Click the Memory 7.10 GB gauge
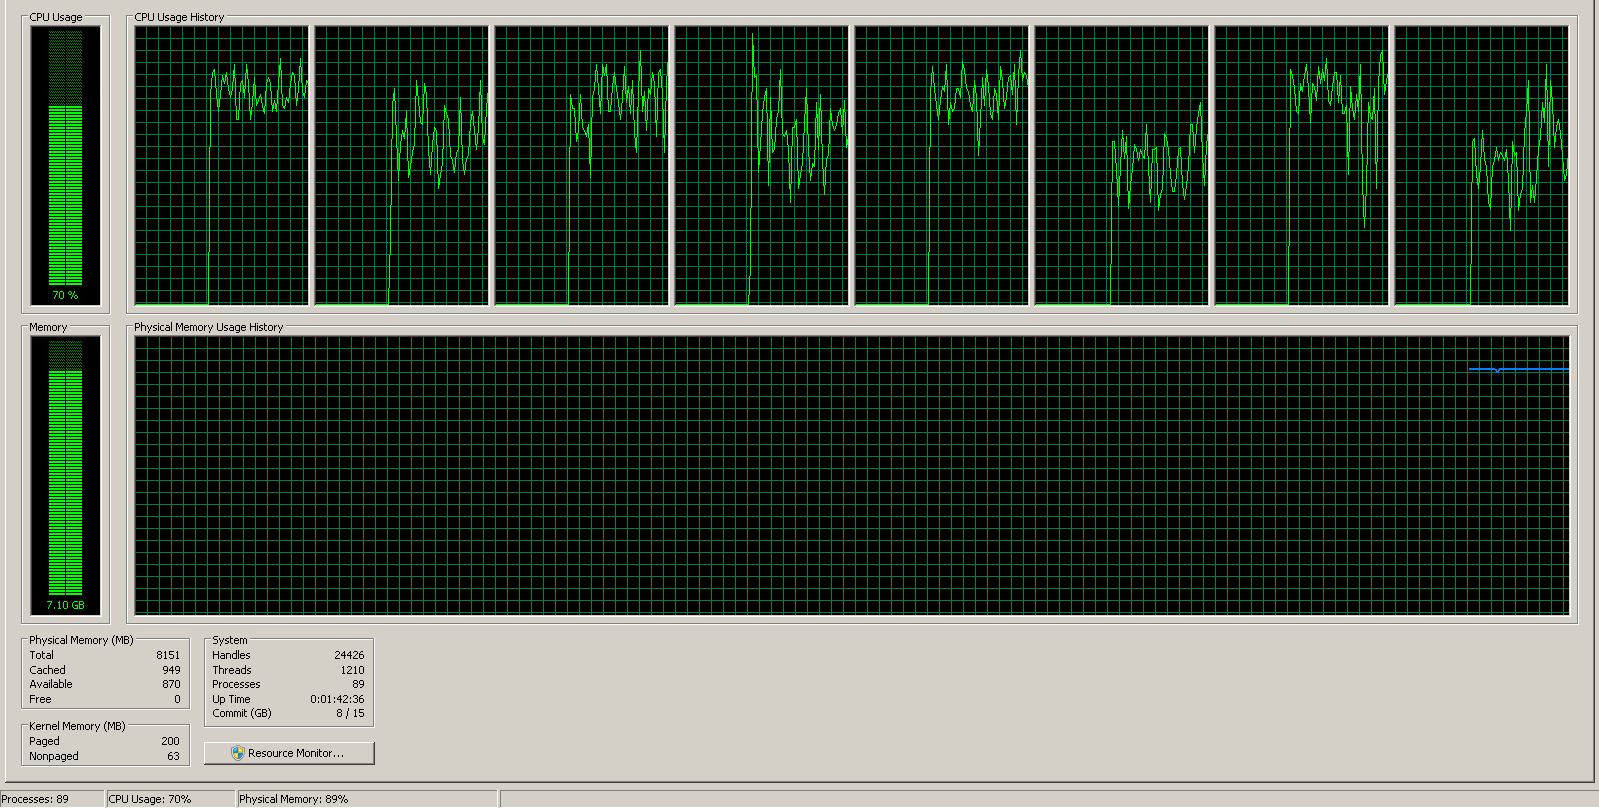The height and width of the screenshot is (808, 1599). 65,475
